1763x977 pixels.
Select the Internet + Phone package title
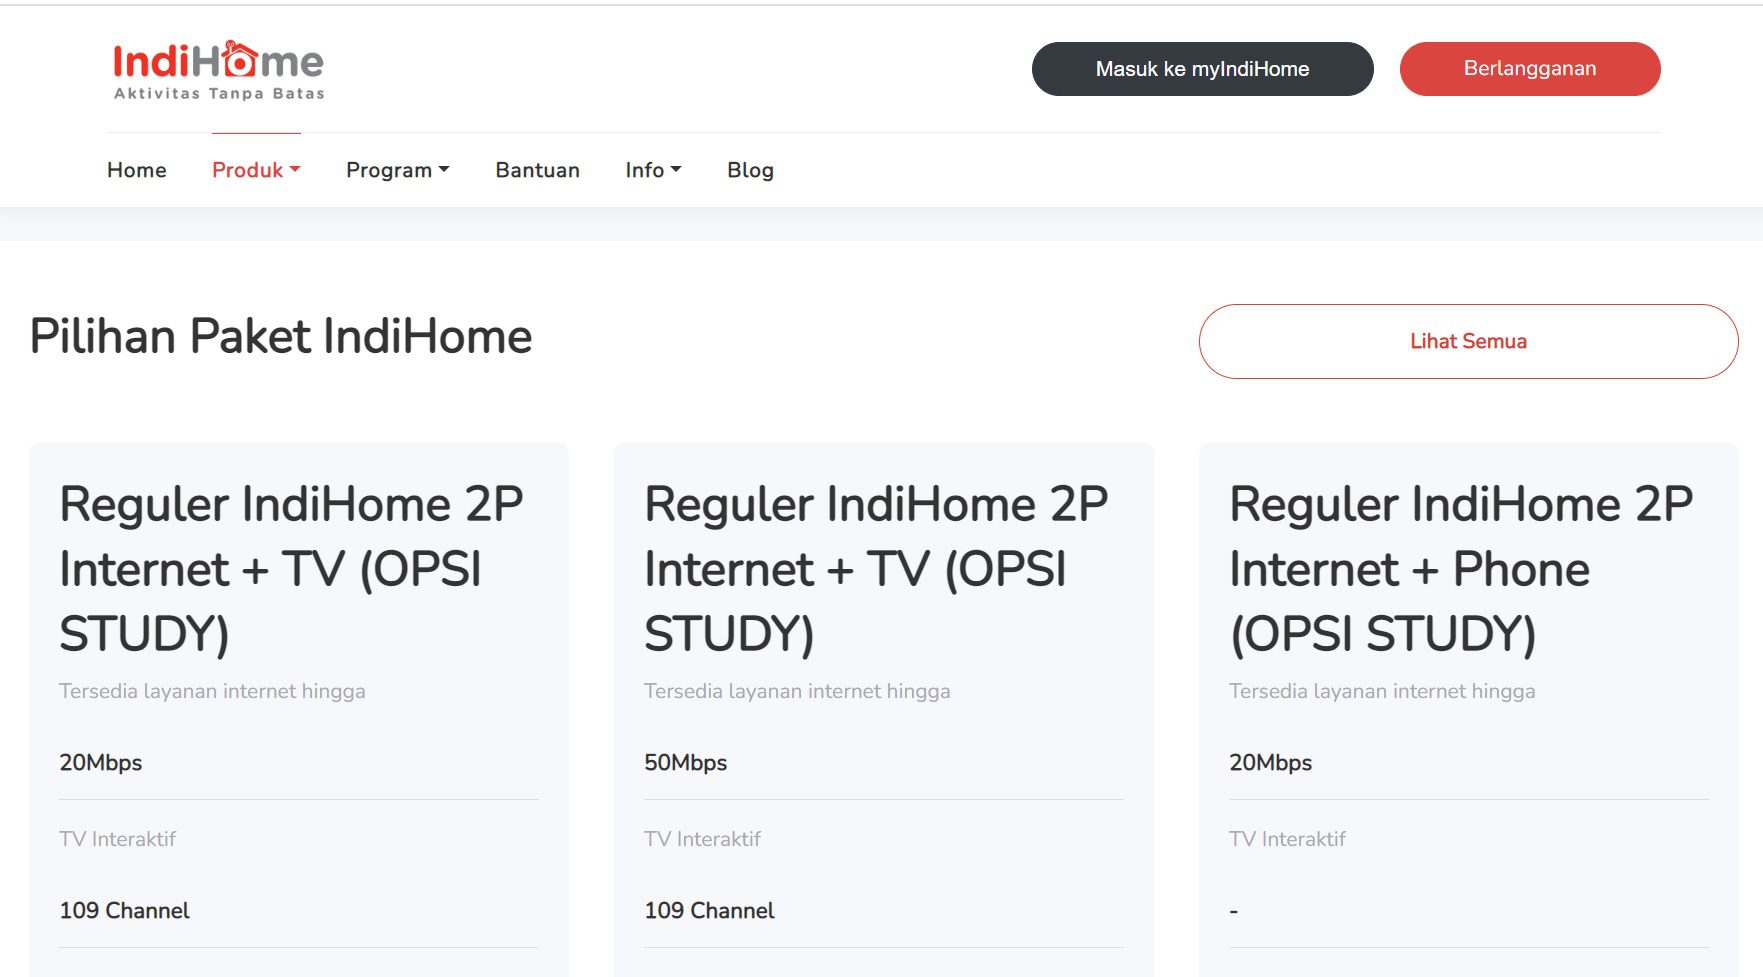click(x=1460, y=568)
